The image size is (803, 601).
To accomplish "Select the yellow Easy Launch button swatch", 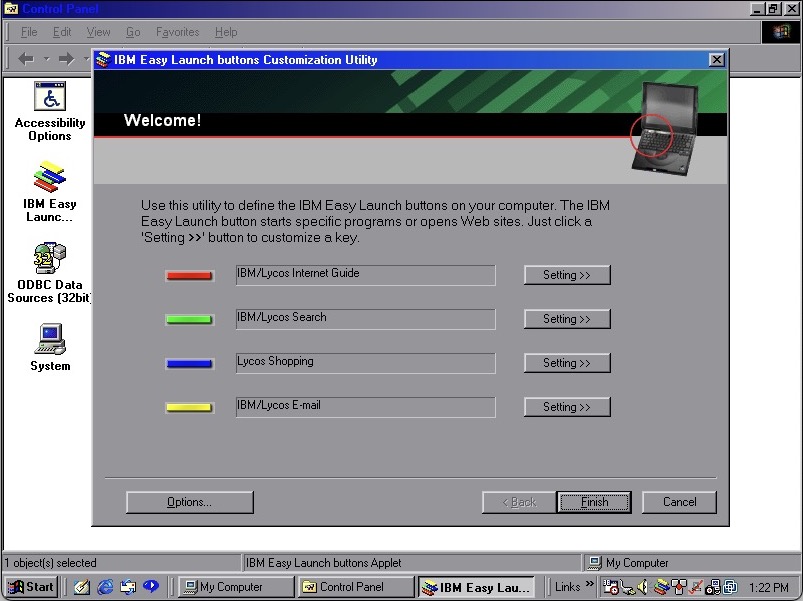I will [189, 407].
